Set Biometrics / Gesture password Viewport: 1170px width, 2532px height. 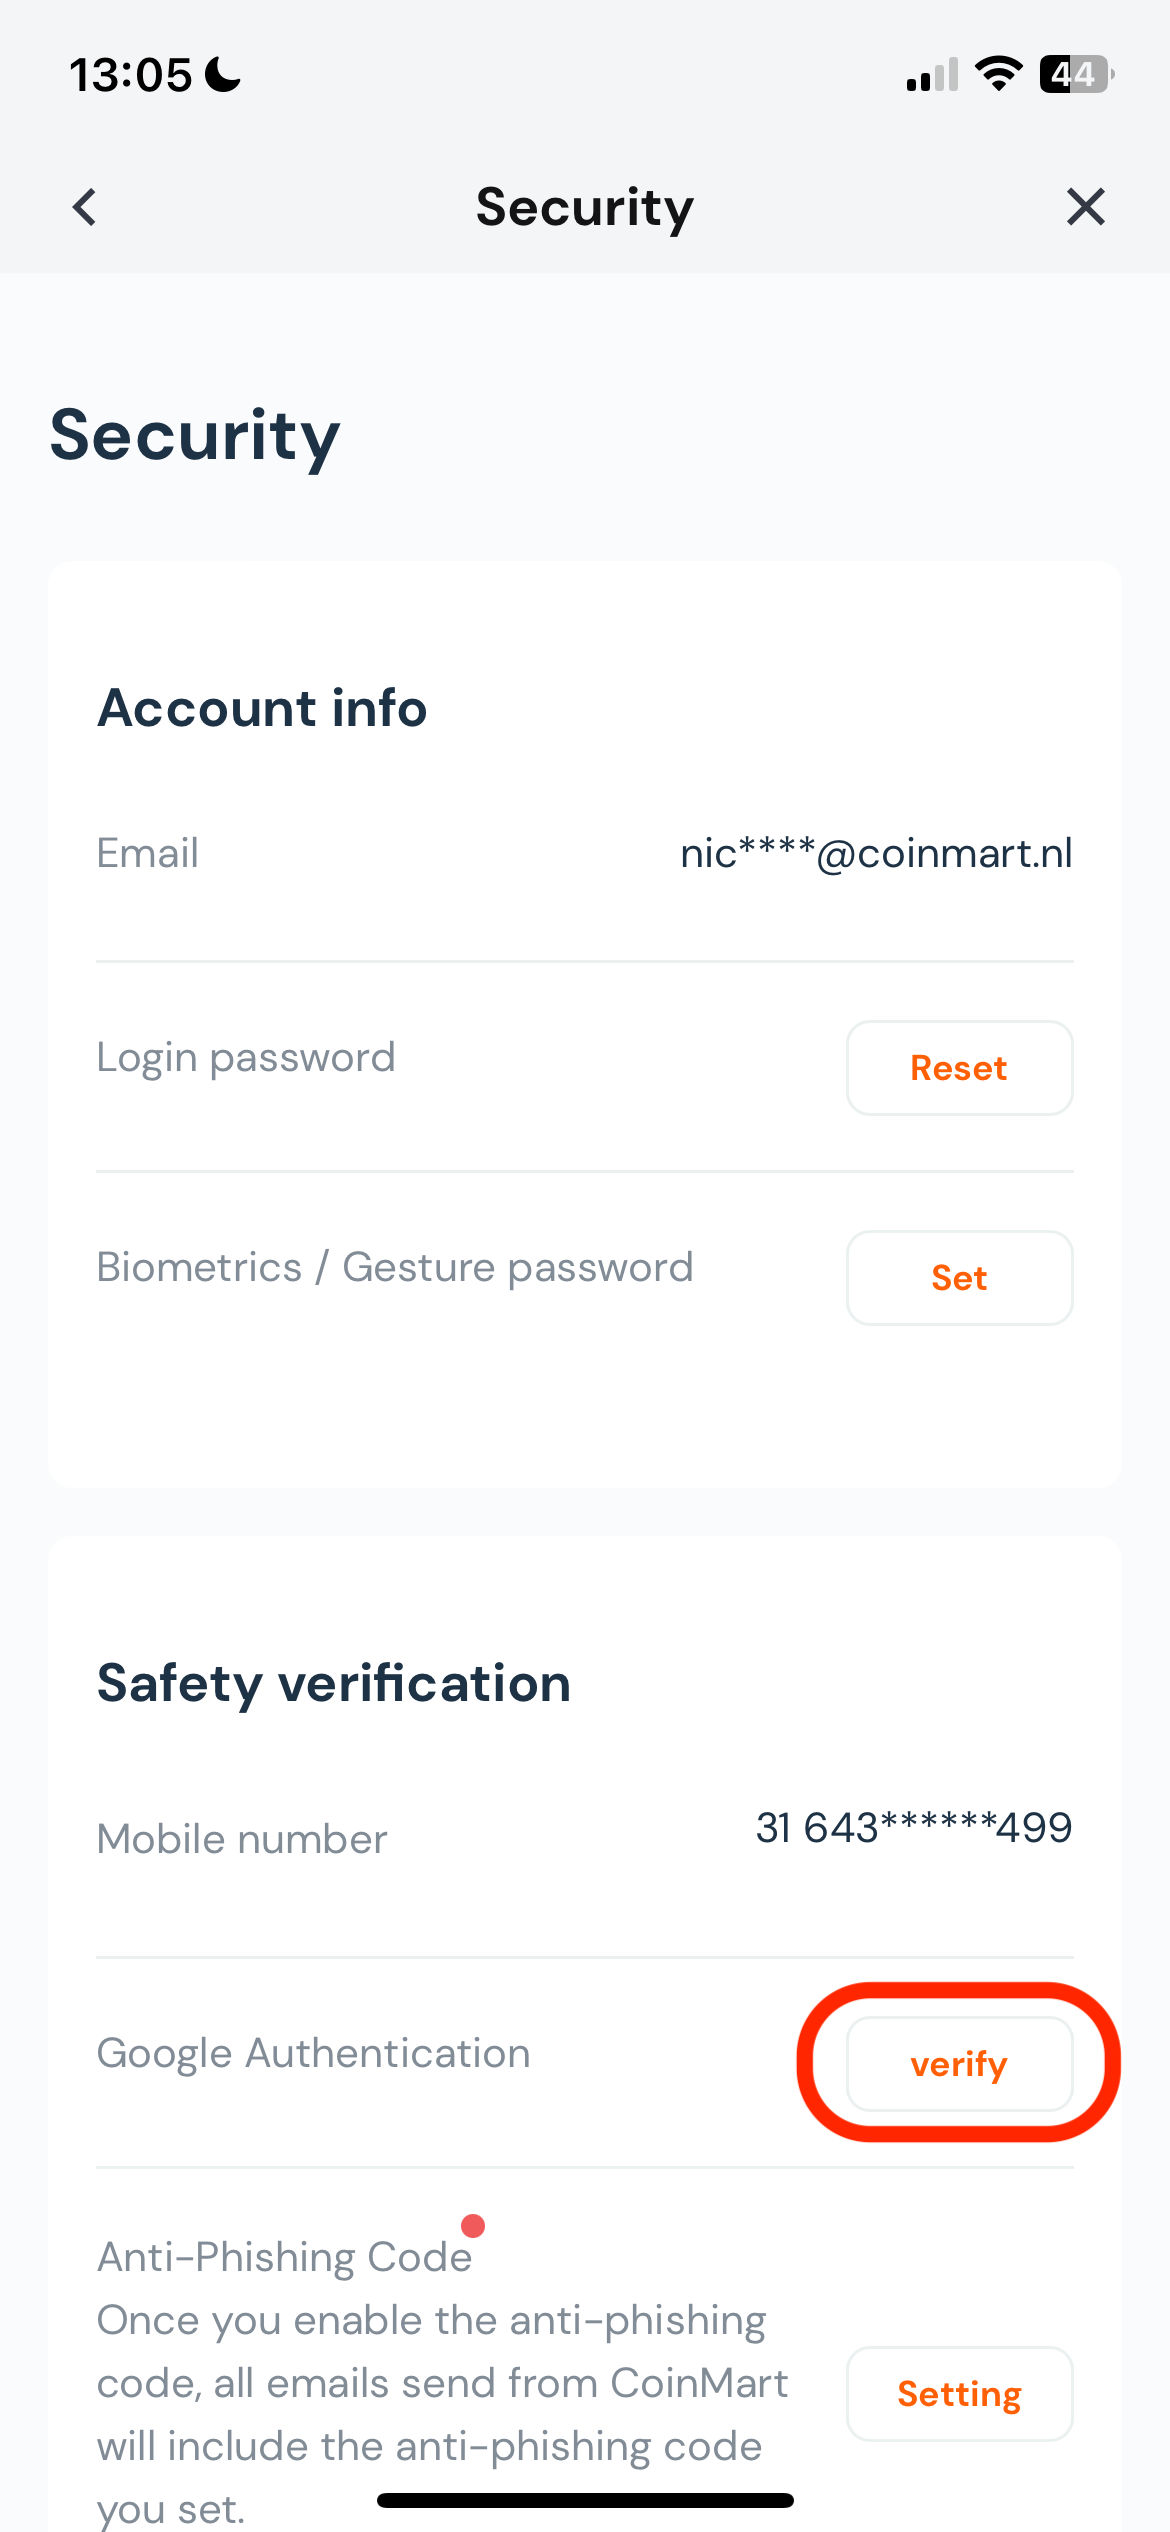[x=959, y=1277]
